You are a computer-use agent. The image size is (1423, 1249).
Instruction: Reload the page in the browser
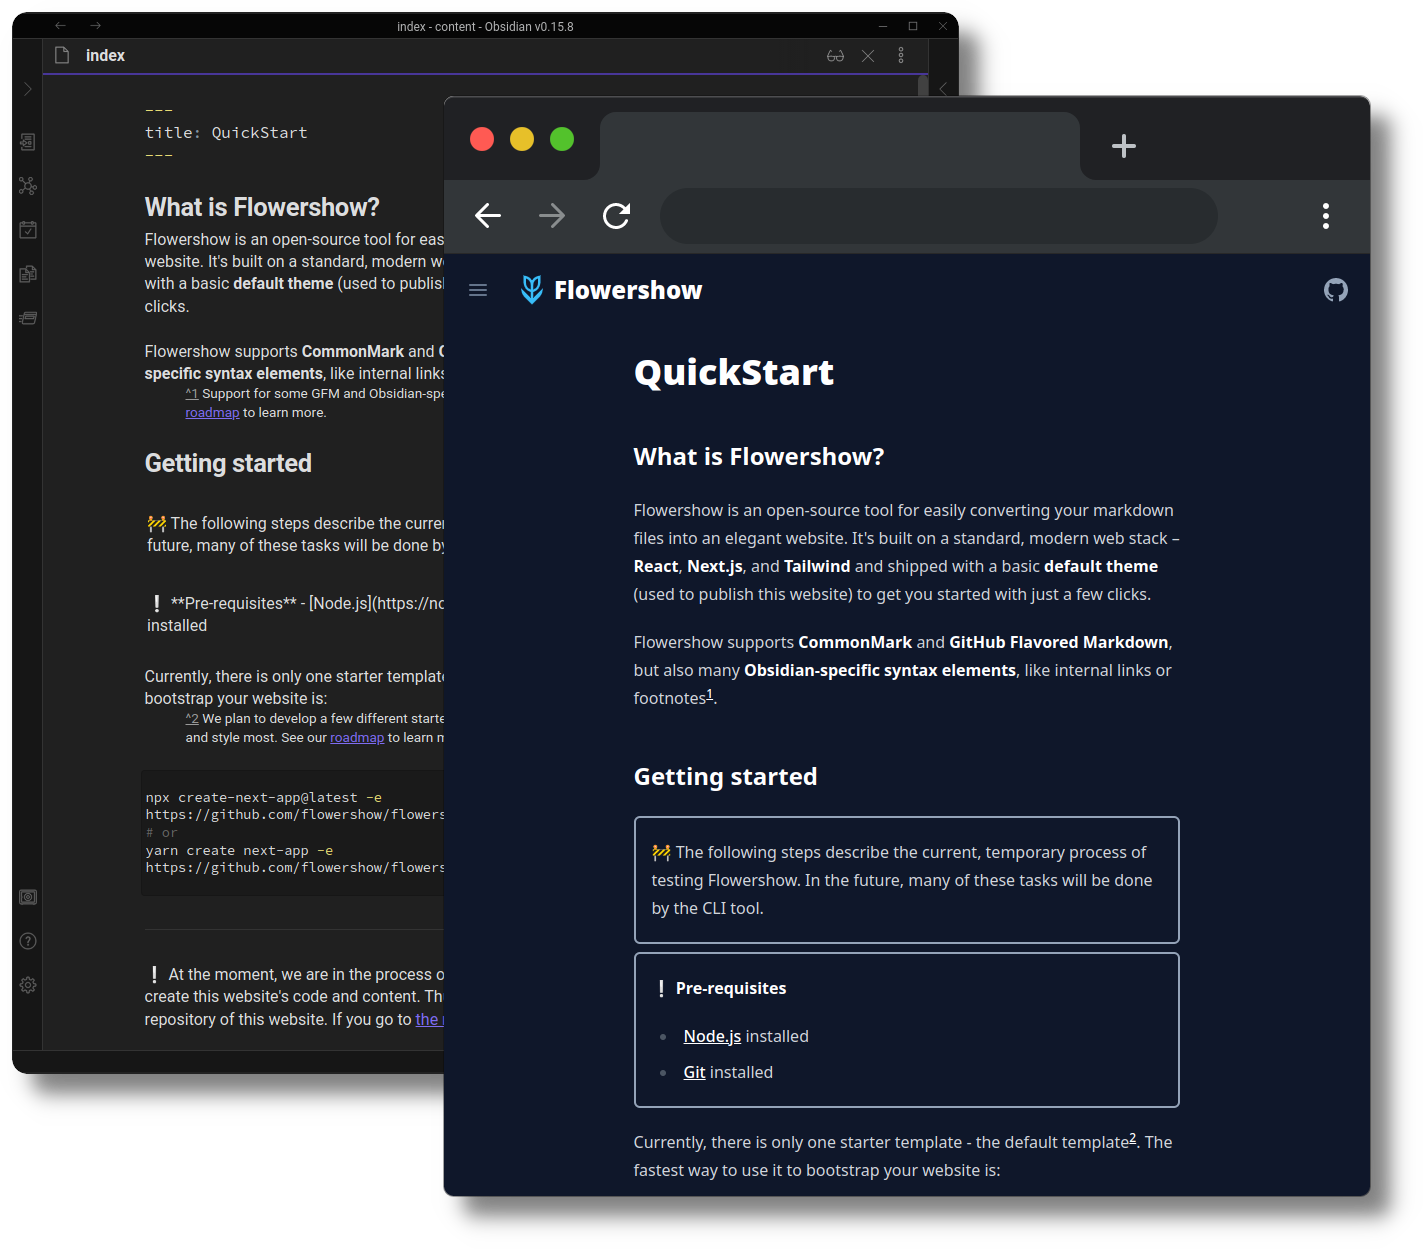click(616, 216)
